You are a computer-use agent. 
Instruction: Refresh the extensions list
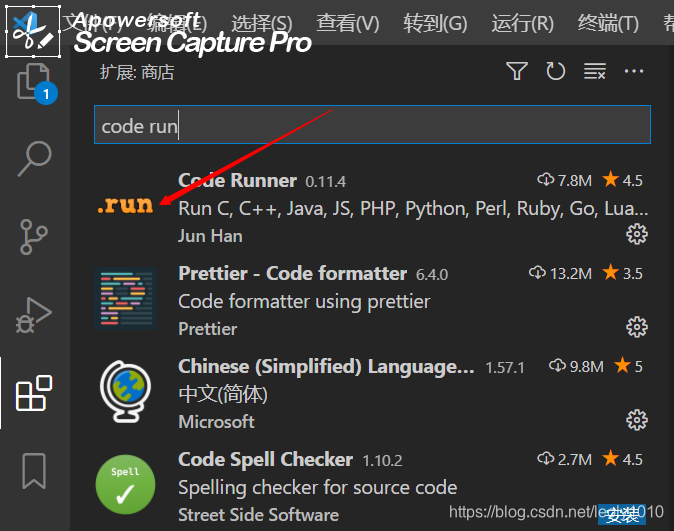click(x=555, y=71)
